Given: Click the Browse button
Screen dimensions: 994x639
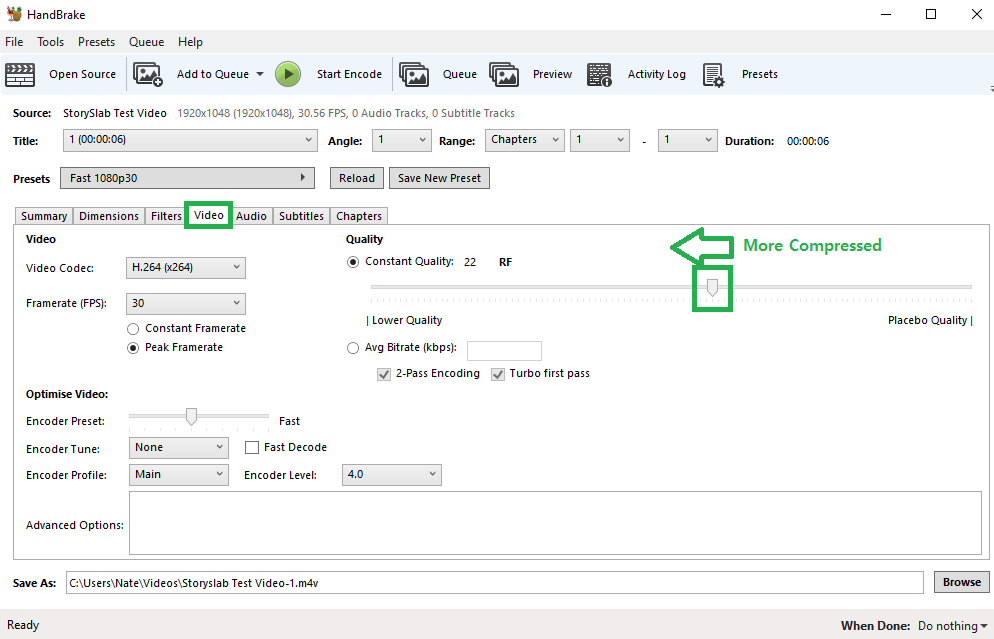Looking at the screenshot, I should point(962,582).
